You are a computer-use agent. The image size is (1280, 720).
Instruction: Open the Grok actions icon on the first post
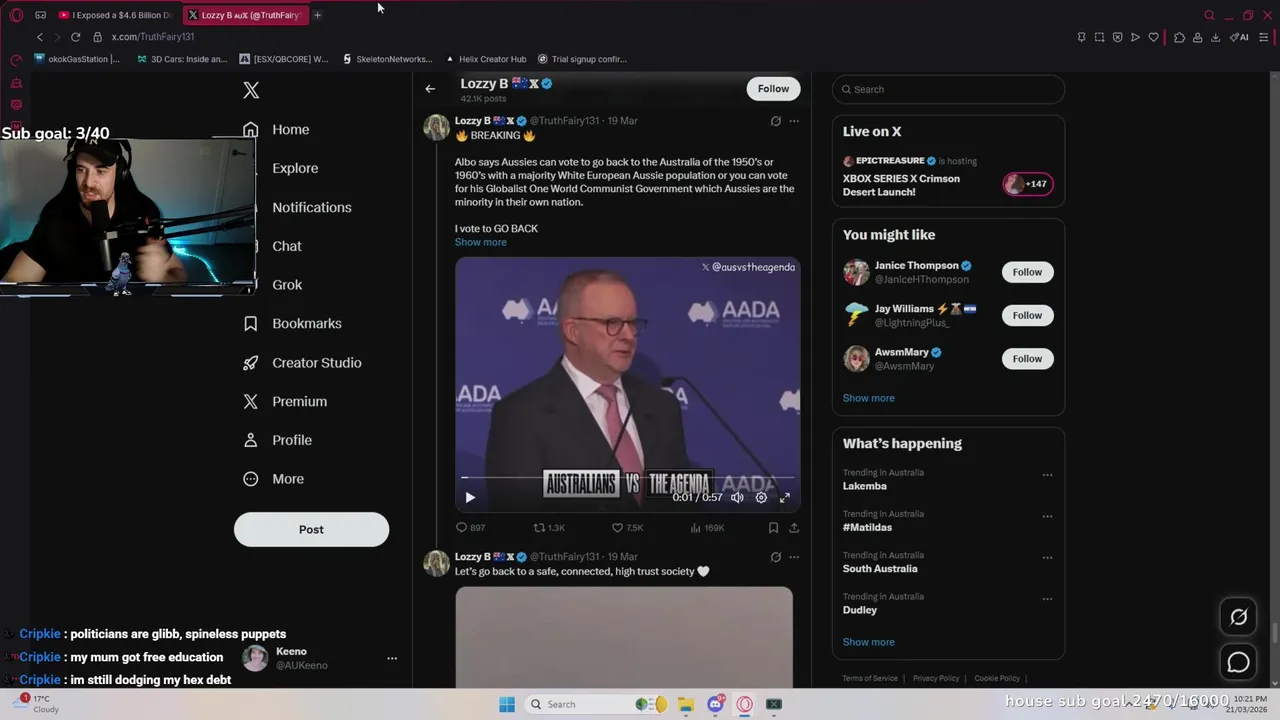[x=775, y=121]
